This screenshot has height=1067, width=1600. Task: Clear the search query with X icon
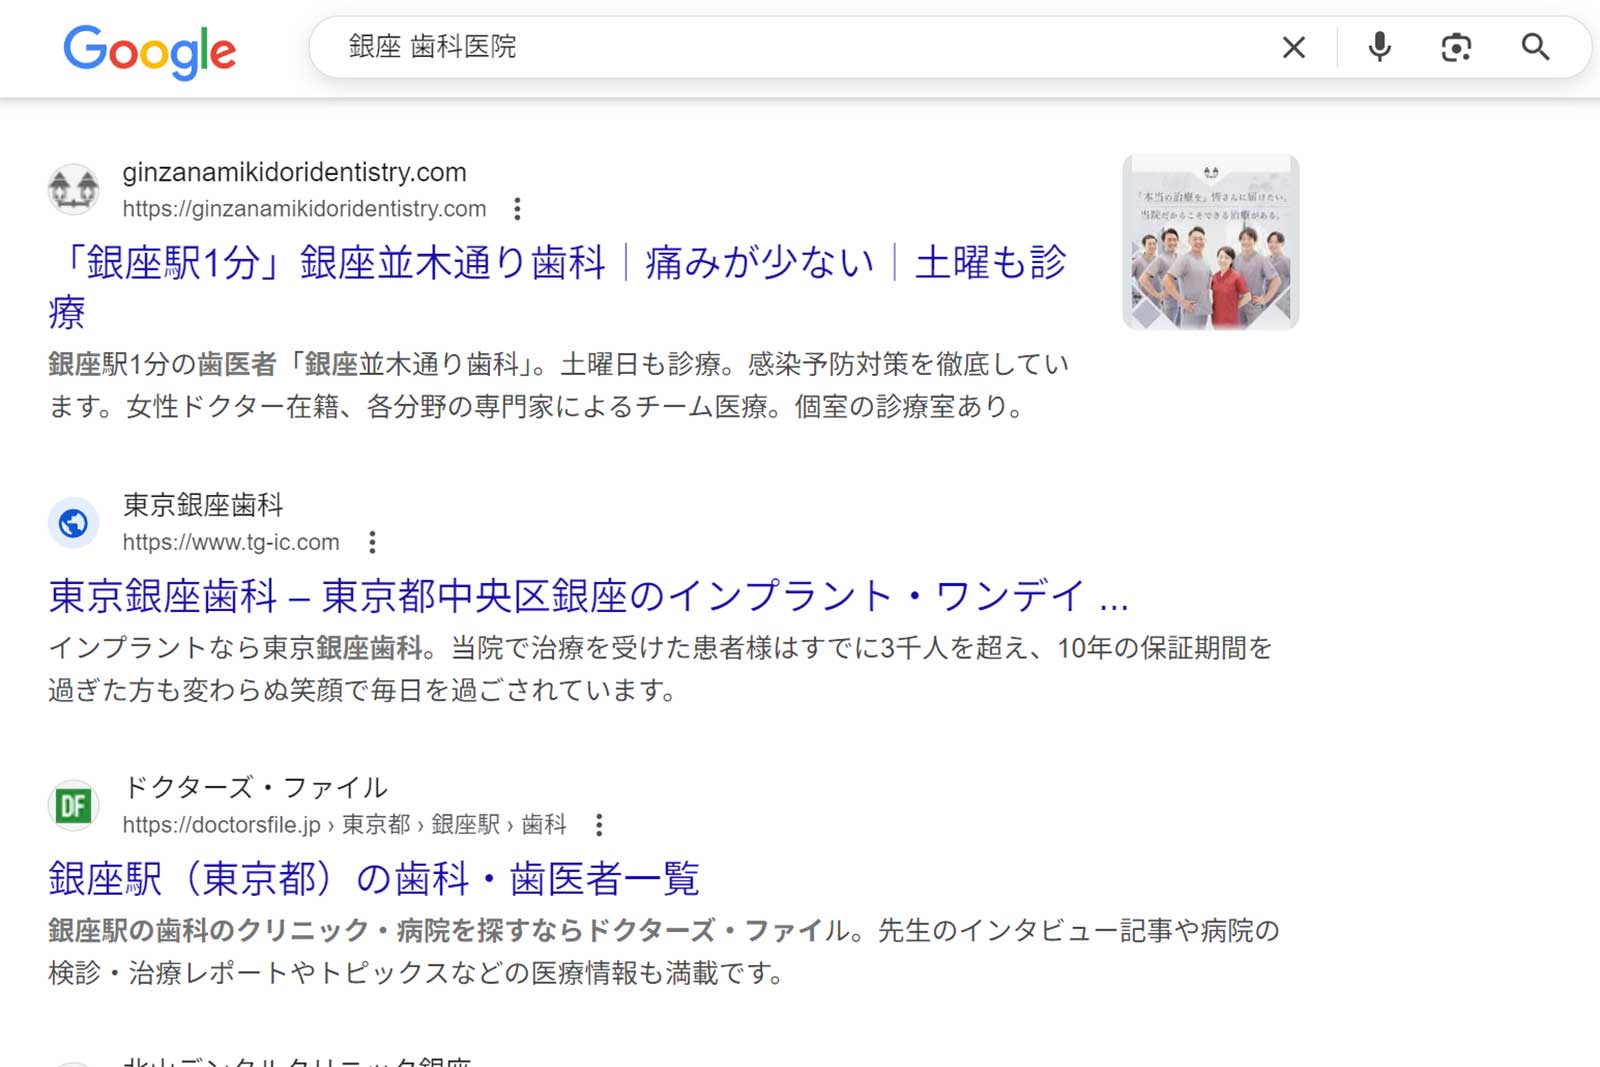1293,47
